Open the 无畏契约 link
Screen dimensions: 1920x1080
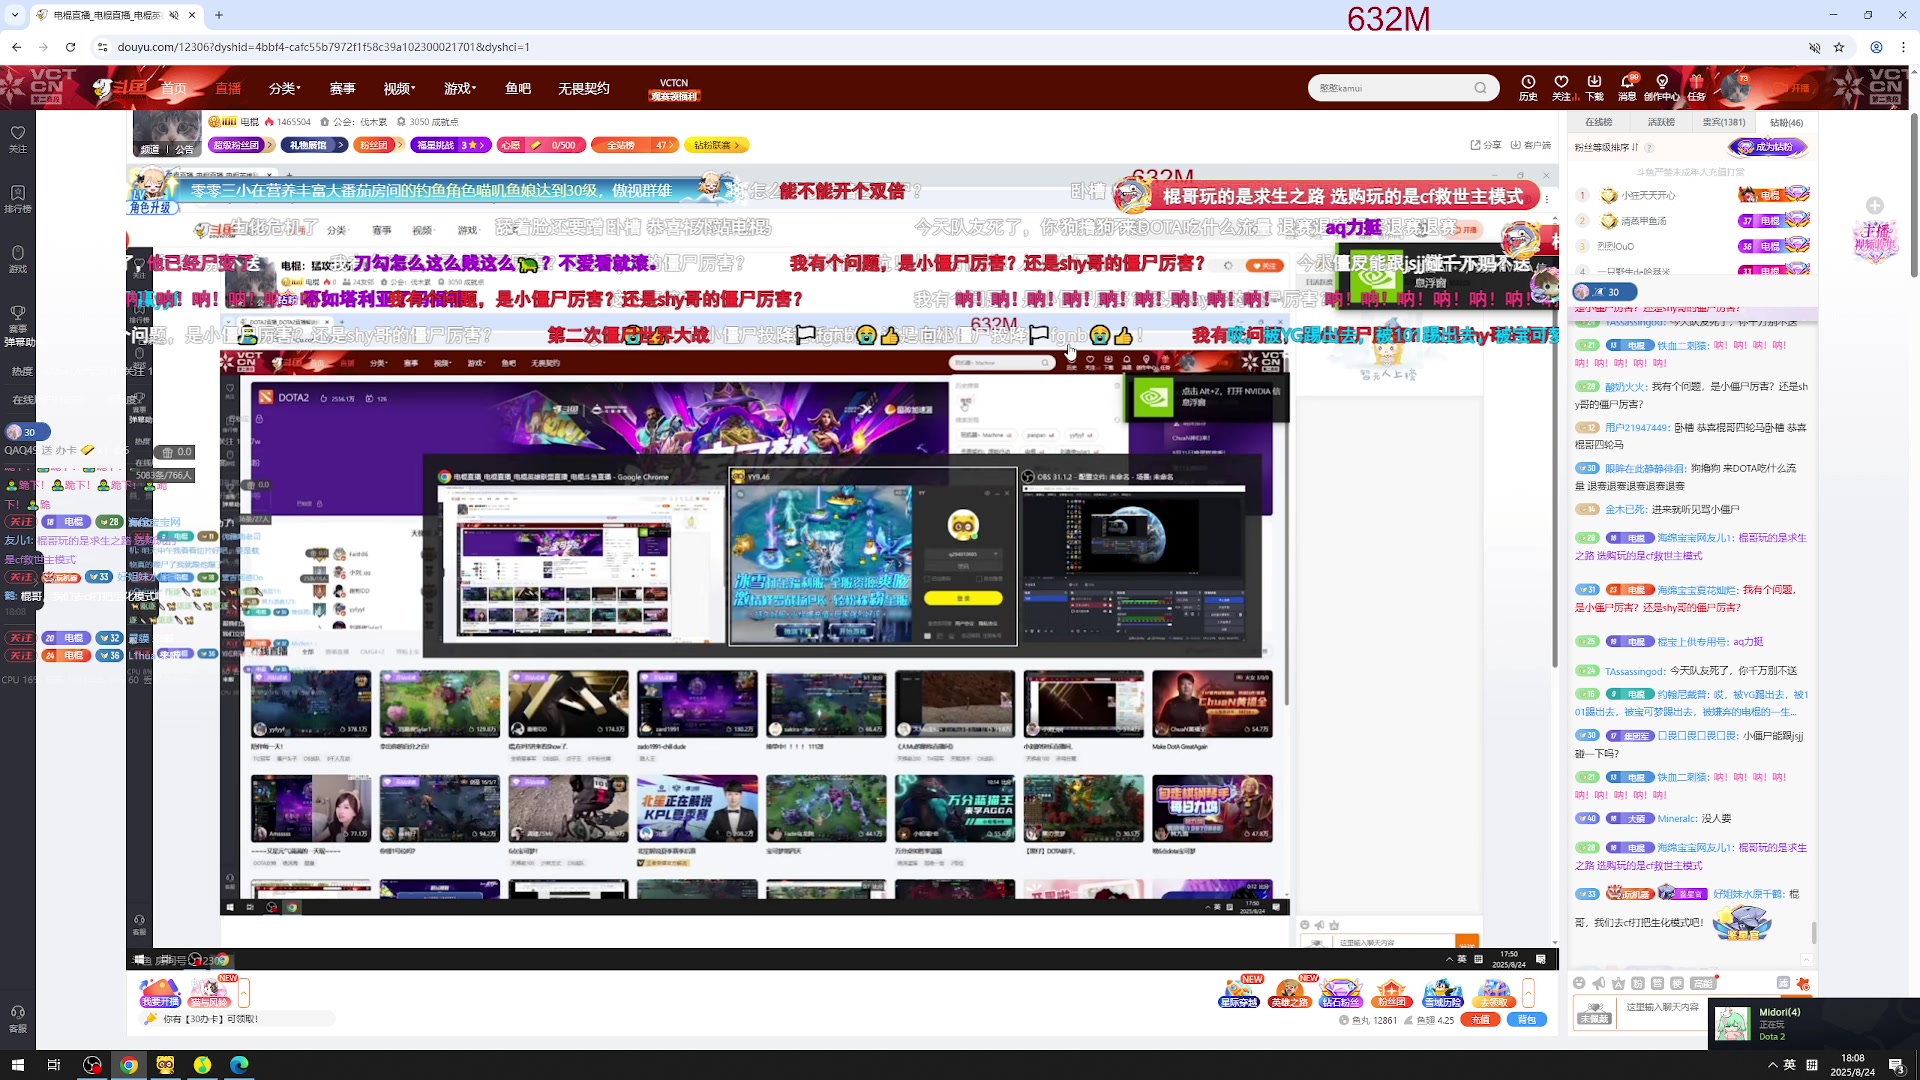(x=584, y=88)
